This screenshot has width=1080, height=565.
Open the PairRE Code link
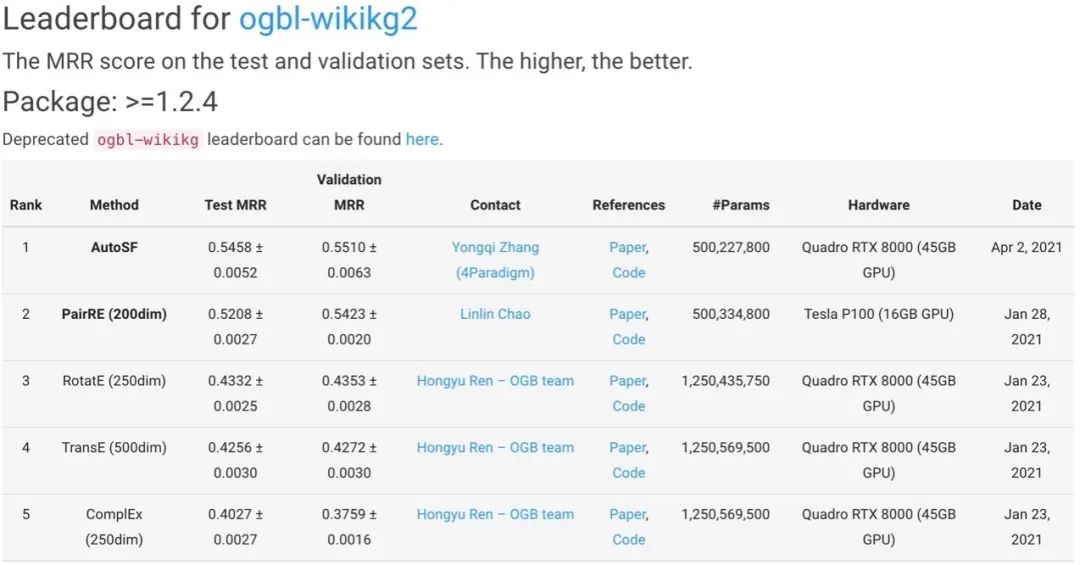pyautogui.click(x=629, y=340)
